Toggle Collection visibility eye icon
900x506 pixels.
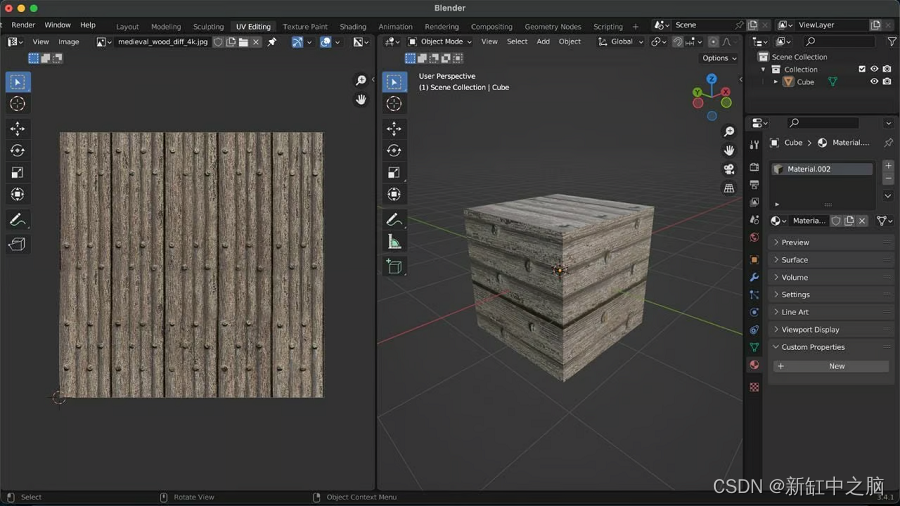tap(874, 69)
